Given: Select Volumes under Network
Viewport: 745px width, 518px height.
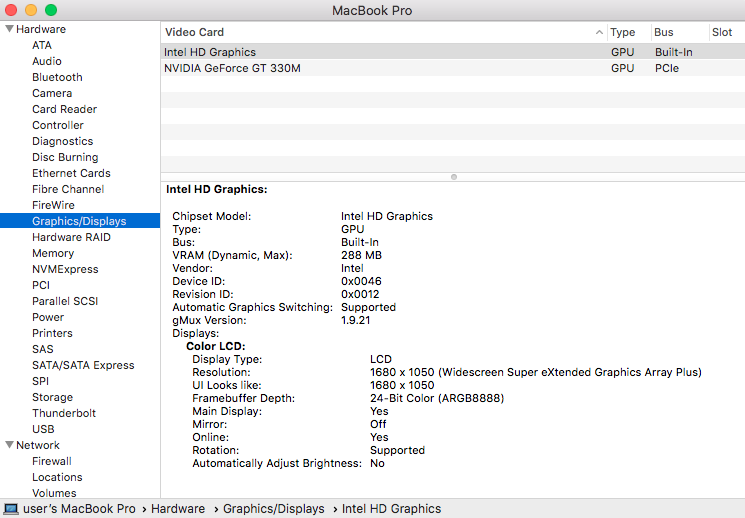Looking at the screenshot, I should pos(54,493).
